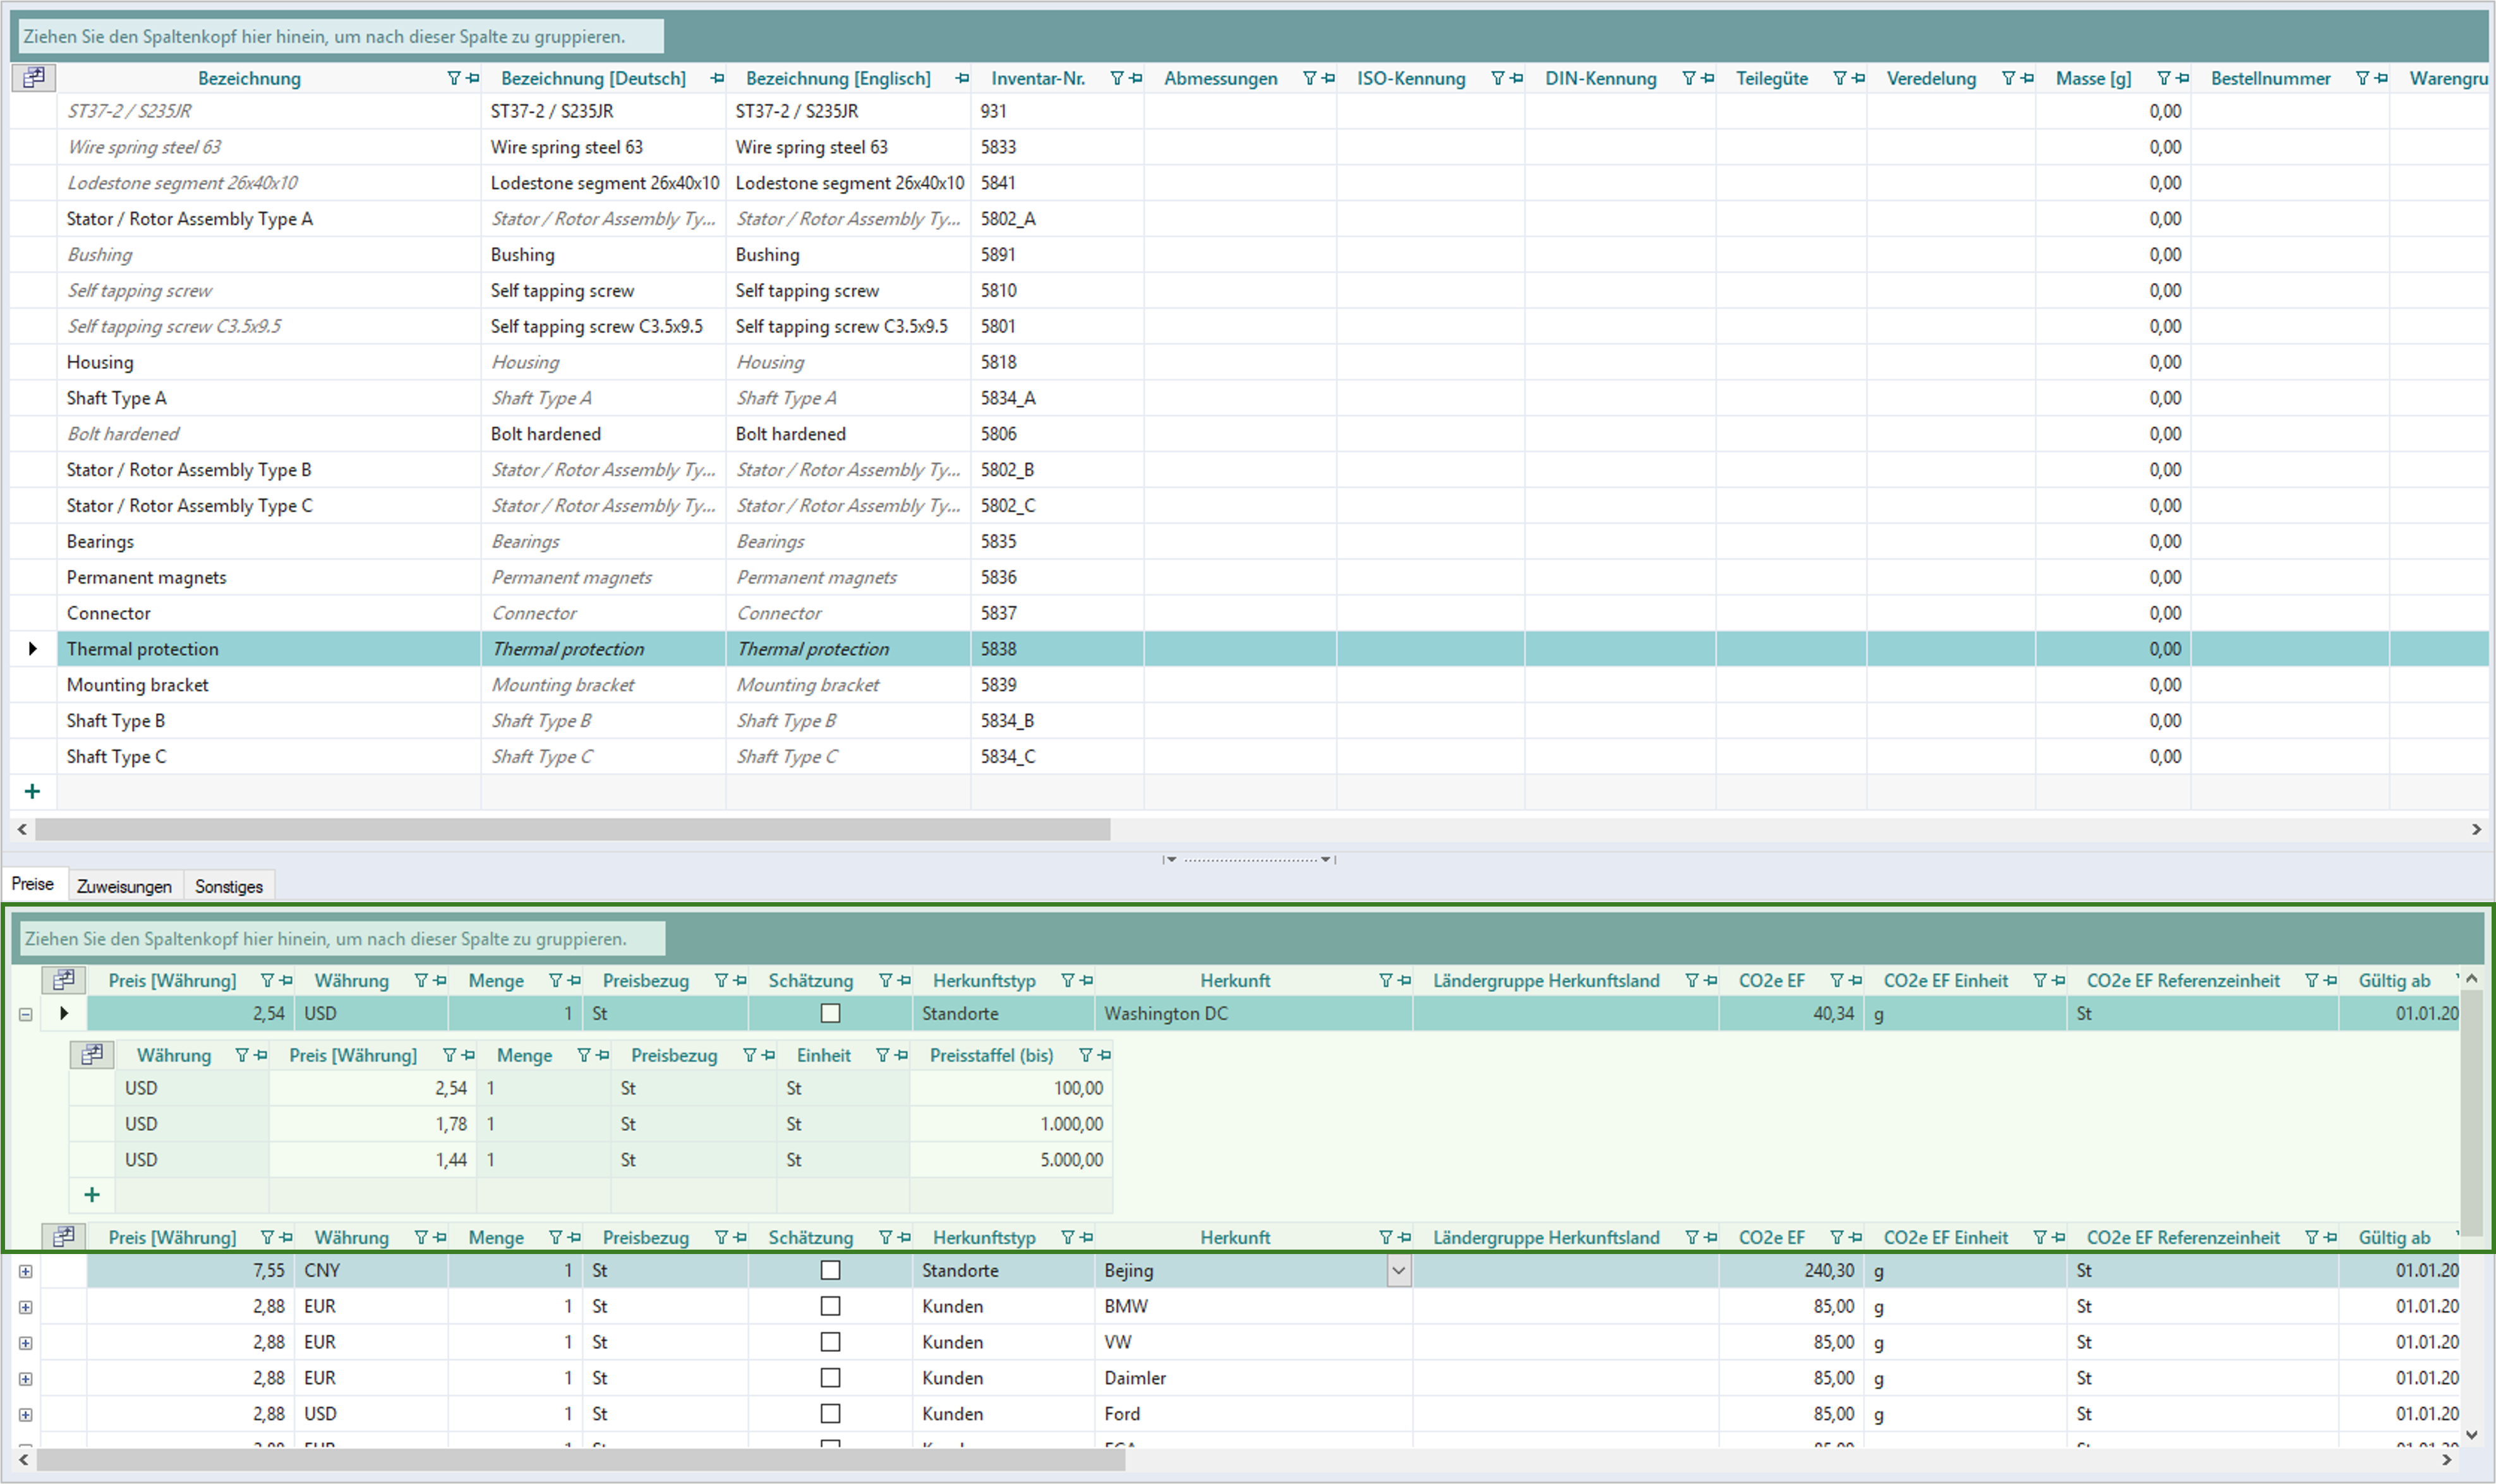
Task: Filter the Abmessungen column
Action: pyautogui.click(x=1309, y=78)
